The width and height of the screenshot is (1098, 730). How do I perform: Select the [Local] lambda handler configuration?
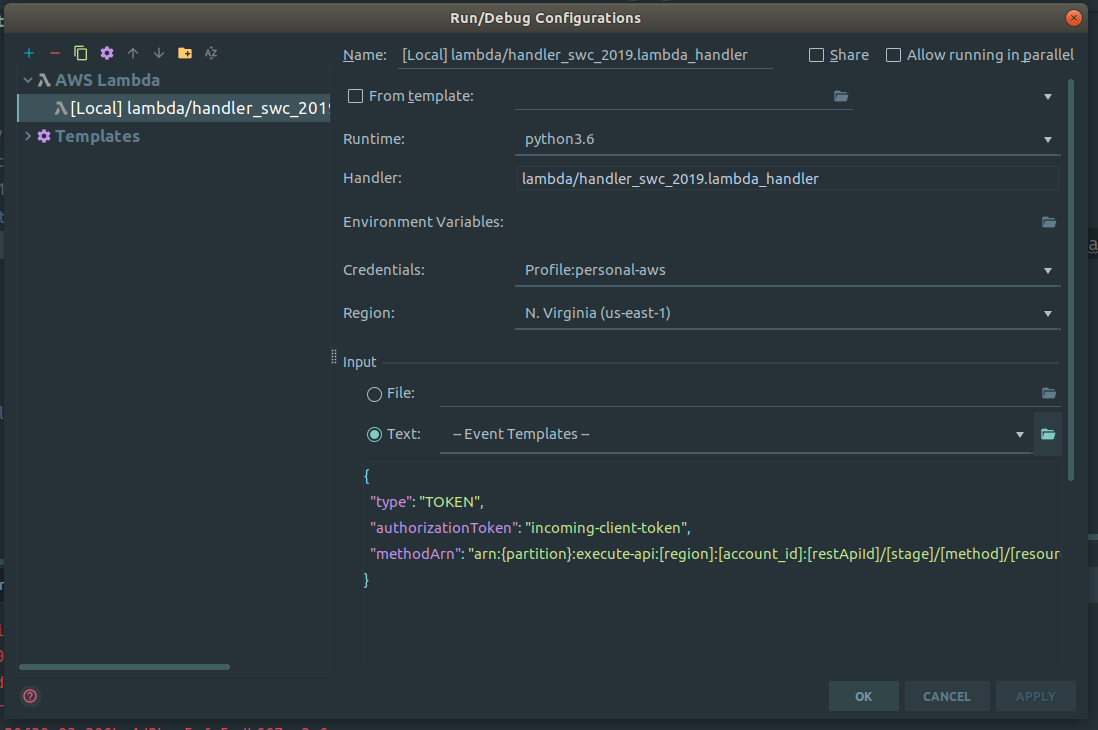point(174,108)
